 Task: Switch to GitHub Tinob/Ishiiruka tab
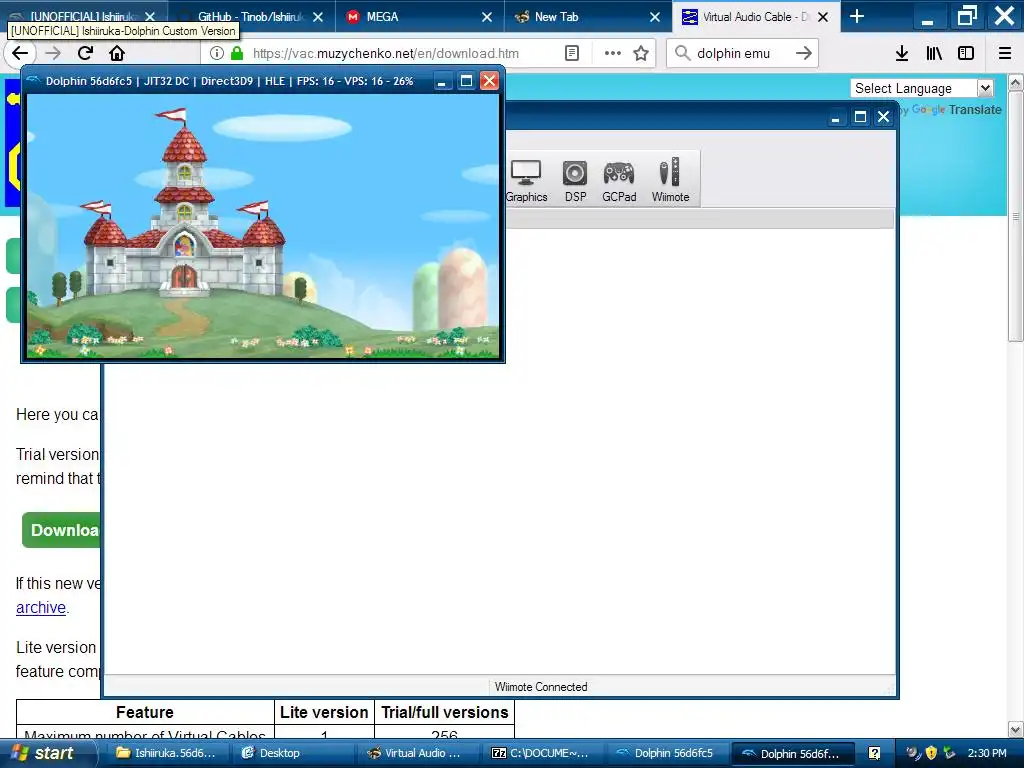(x=251, y=17)
